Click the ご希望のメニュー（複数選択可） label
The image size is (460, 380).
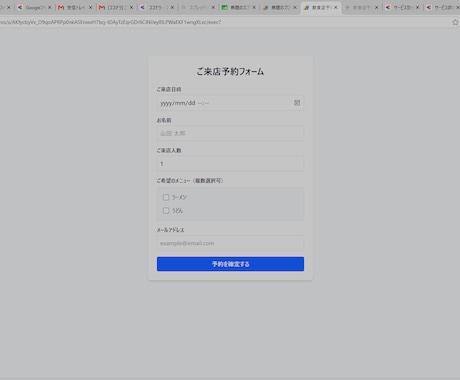190,181
